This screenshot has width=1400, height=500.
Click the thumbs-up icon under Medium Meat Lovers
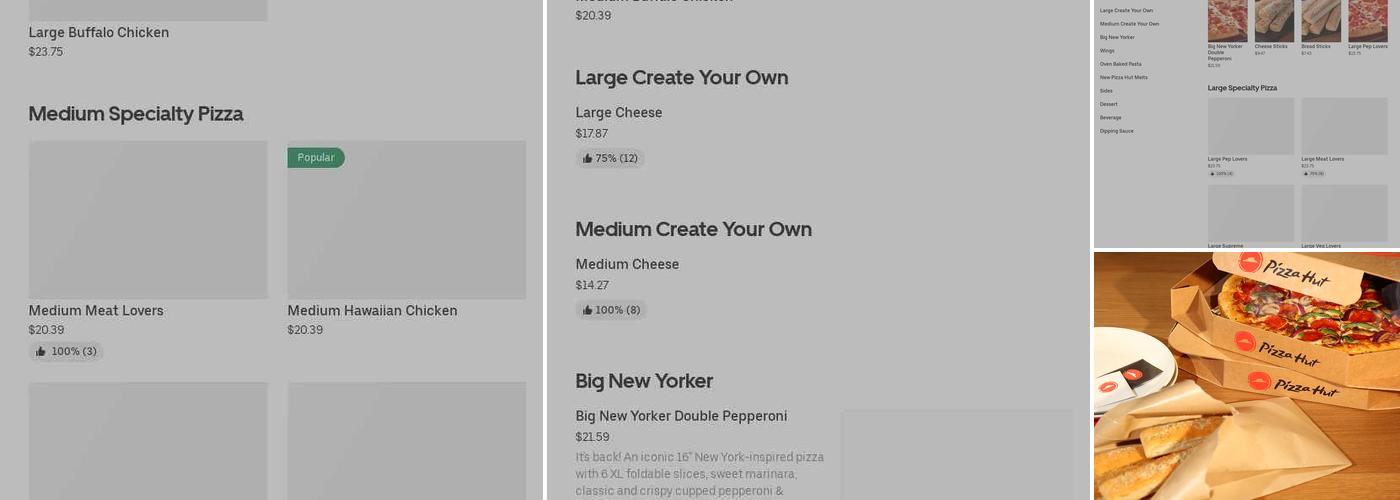(x=41, y=352)
